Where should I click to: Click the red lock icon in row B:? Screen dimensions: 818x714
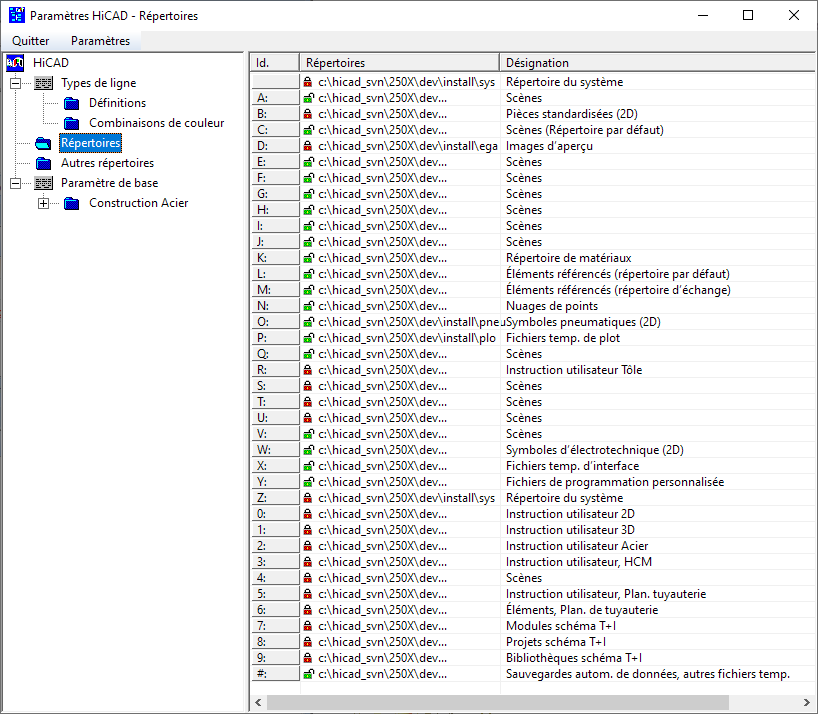[308, 114]
